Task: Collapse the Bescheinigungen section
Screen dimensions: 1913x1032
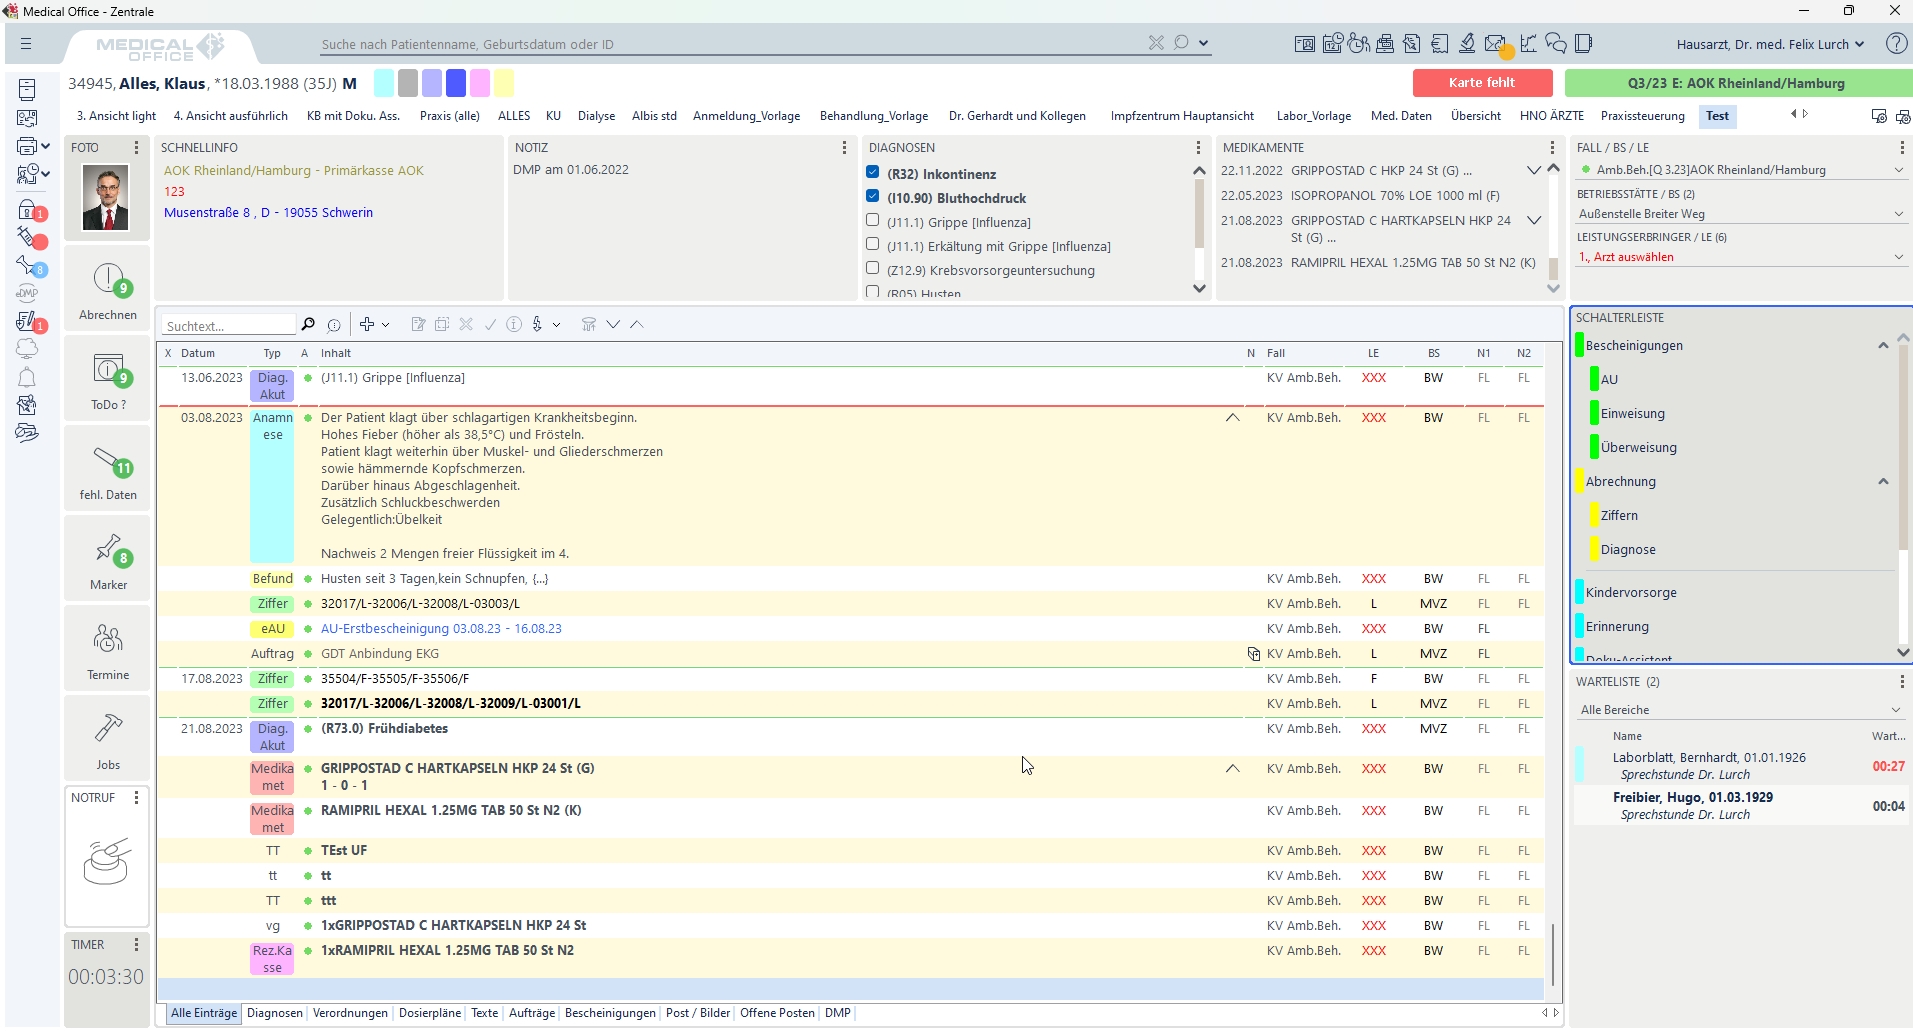Action: coord(1883,346)
